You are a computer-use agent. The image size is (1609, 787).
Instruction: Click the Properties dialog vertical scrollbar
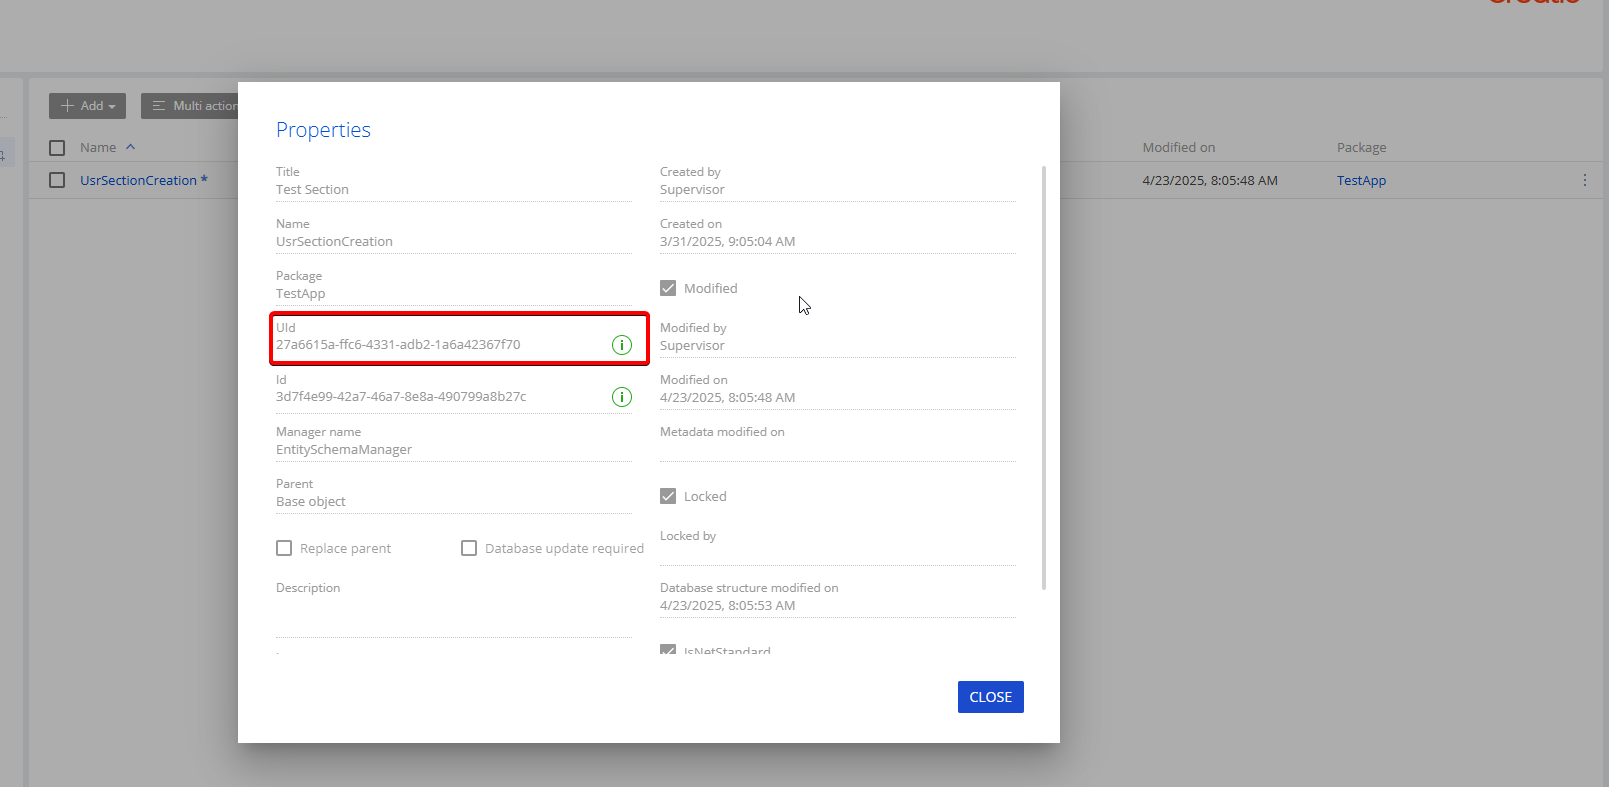[1044, 378]
